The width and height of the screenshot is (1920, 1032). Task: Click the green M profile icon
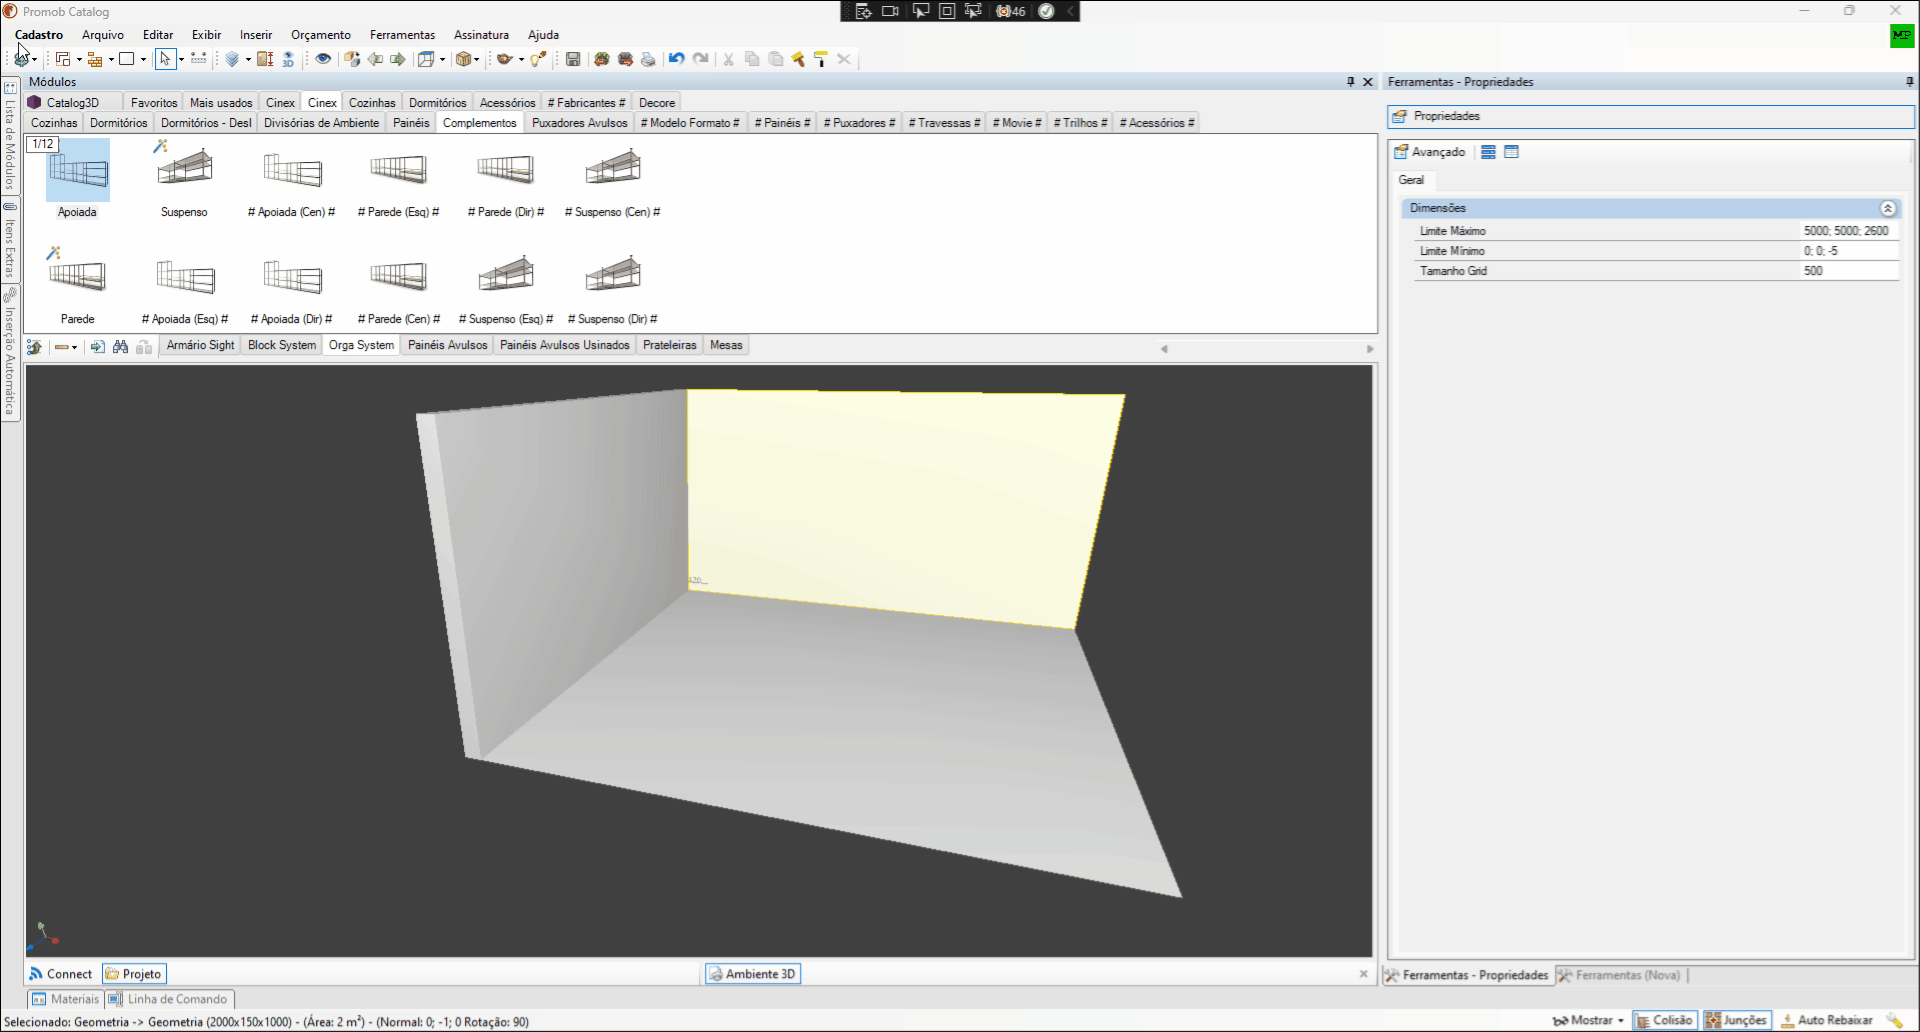click(1901, 36)
